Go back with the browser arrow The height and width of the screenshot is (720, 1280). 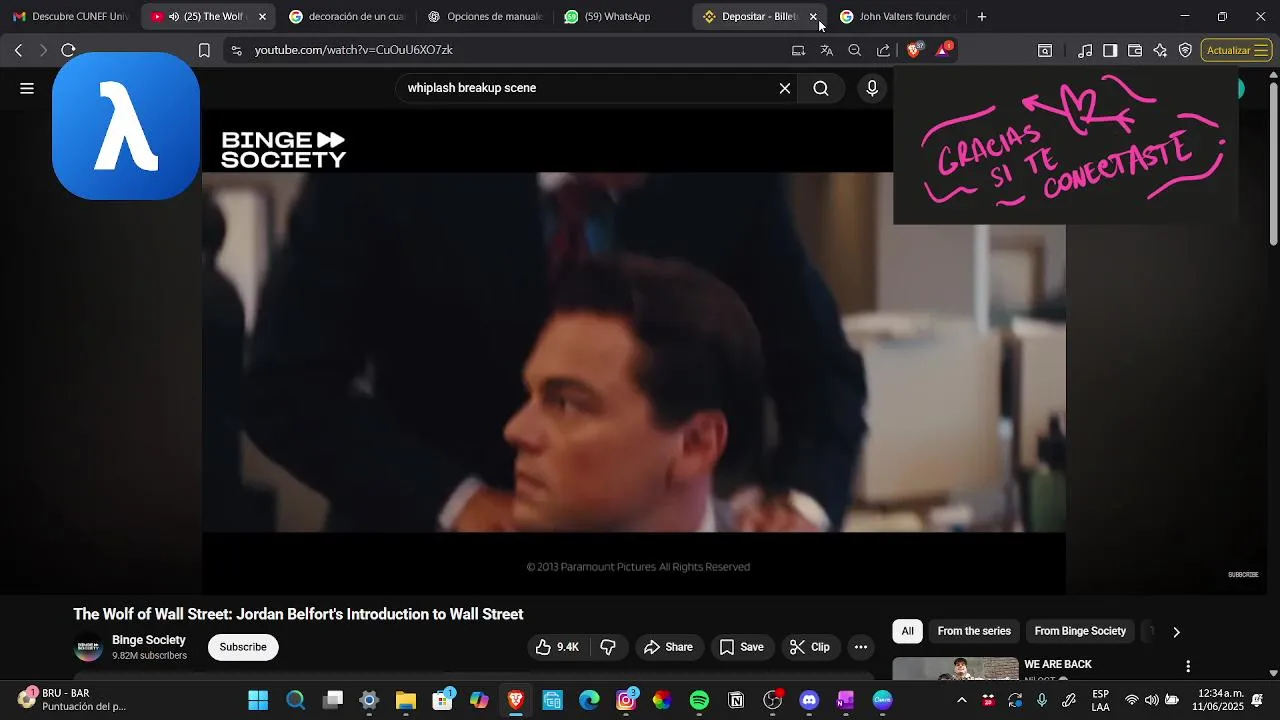click(x=18, y=50)
